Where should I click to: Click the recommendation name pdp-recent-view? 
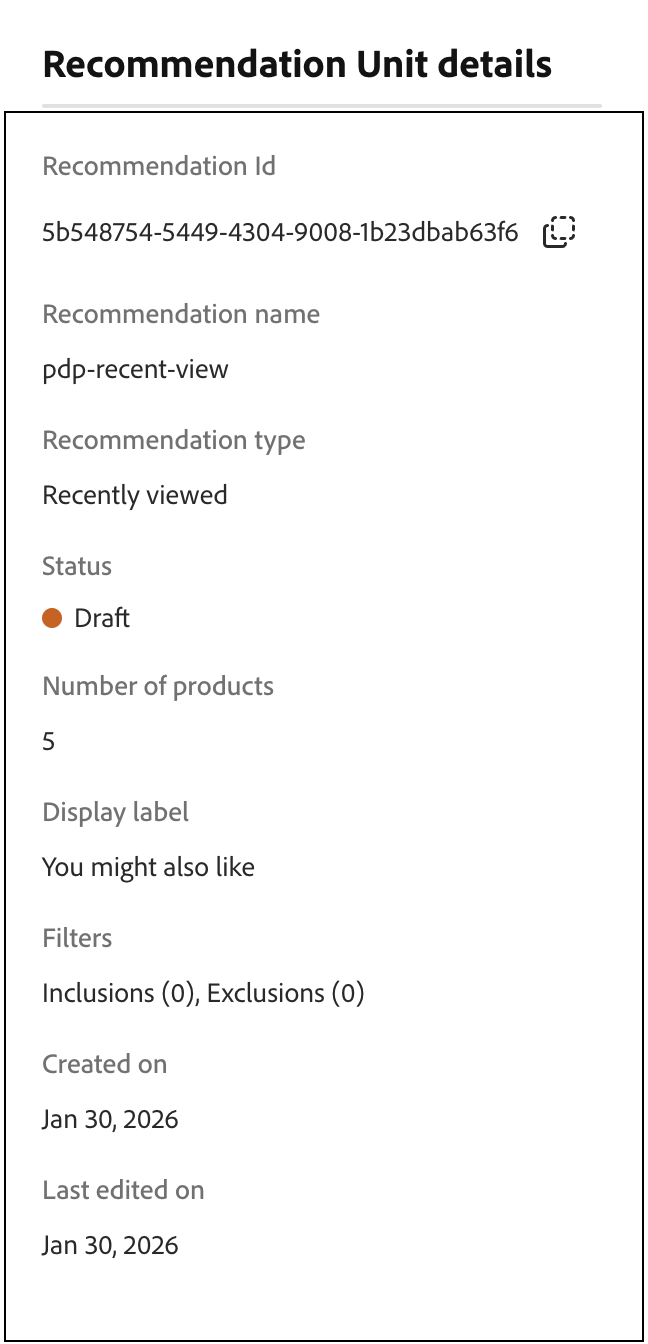134,369
